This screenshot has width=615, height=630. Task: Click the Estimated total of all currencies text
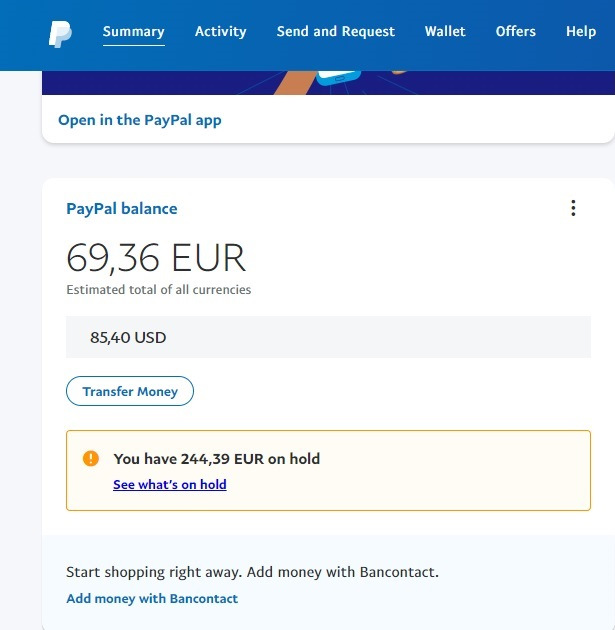(159, 290)
